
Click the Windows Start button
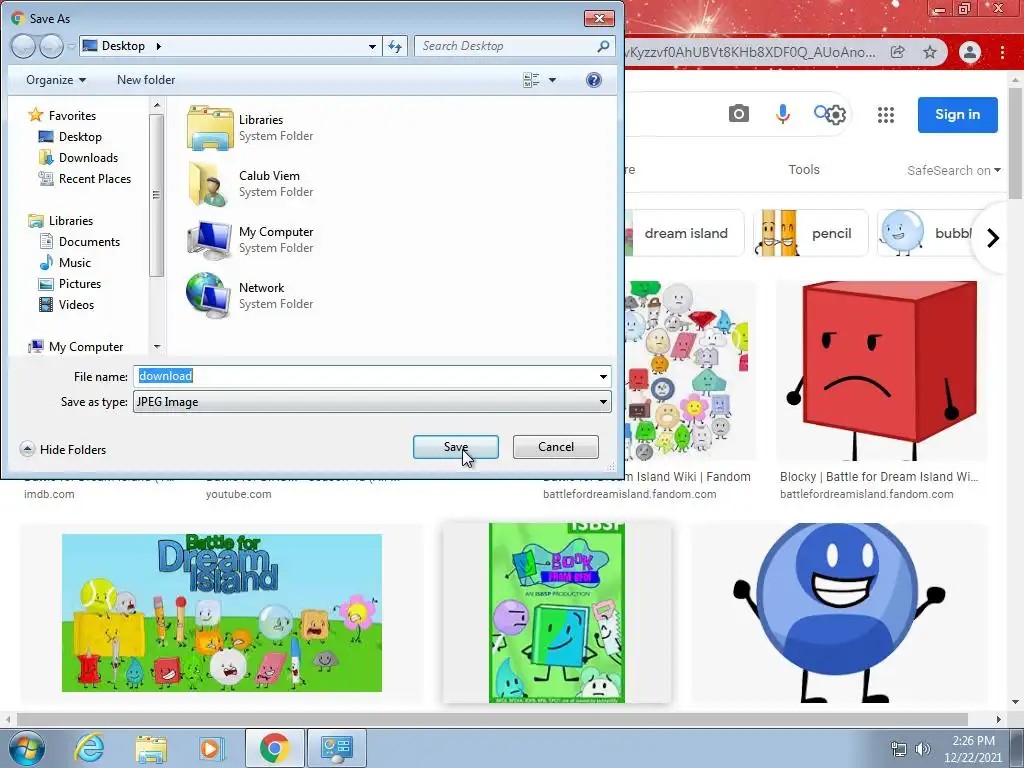[27, 748]
